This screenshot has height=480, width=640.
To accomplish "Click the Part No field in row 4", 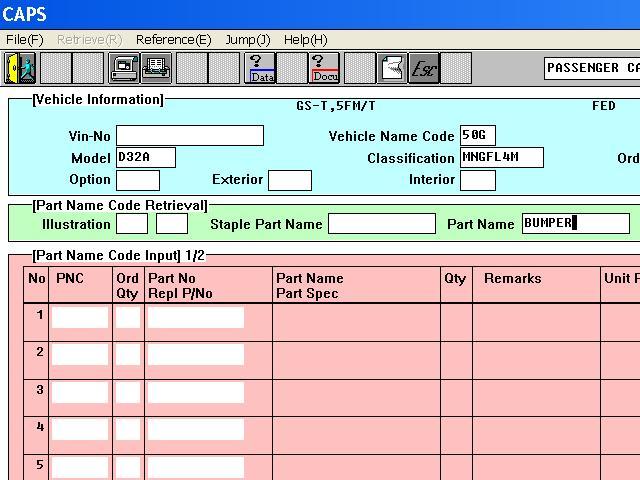I will click(x=196, y=429).
